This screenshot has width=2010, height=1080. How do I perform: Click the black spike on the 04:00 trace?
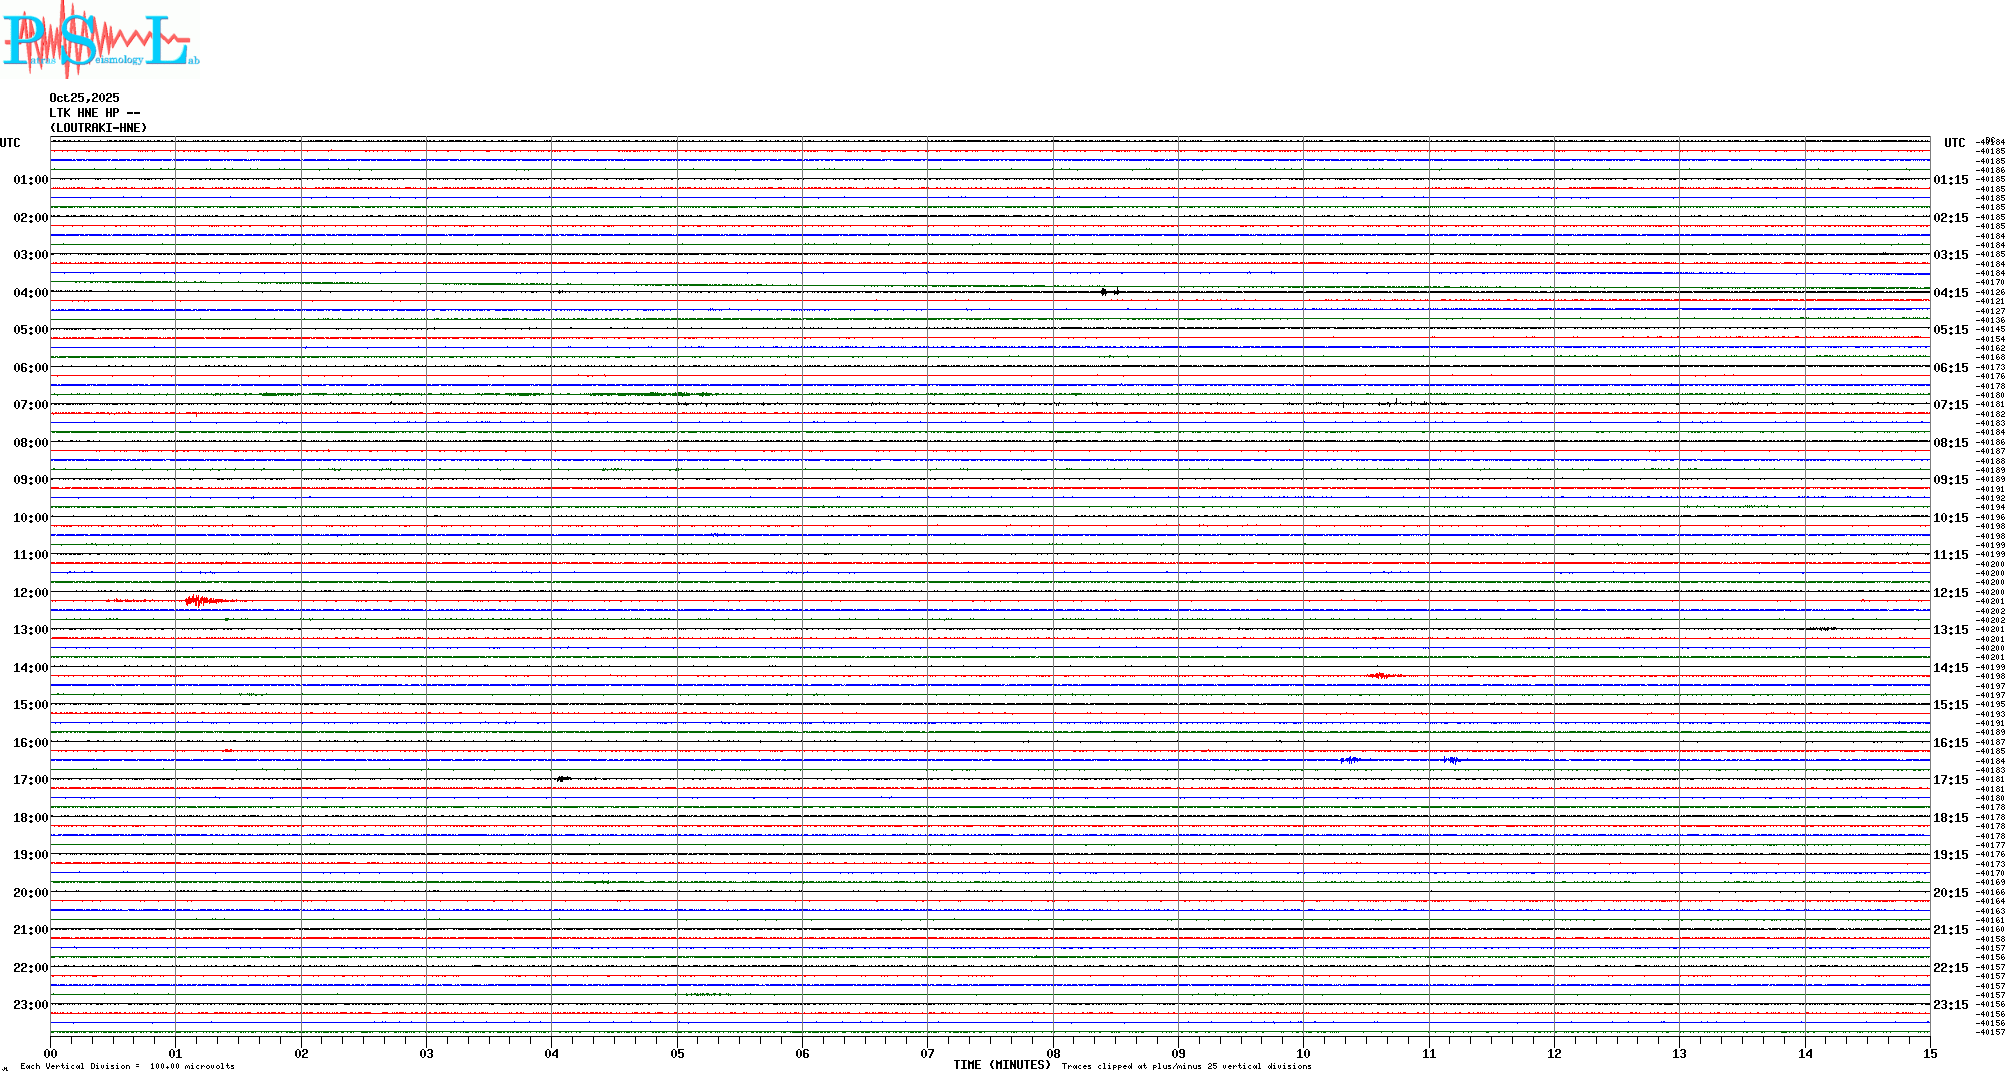(1104, 292)
